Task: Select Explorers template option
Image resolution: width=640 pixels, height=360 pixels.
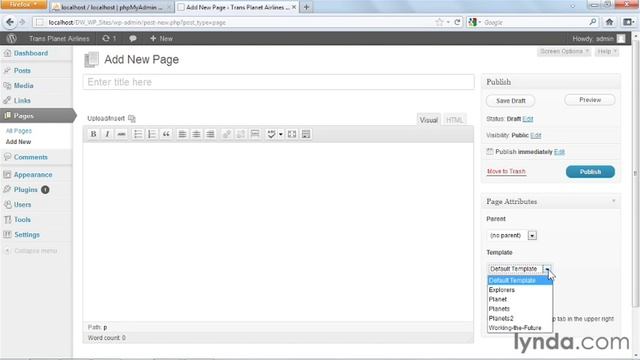Action: click(520, 290)
